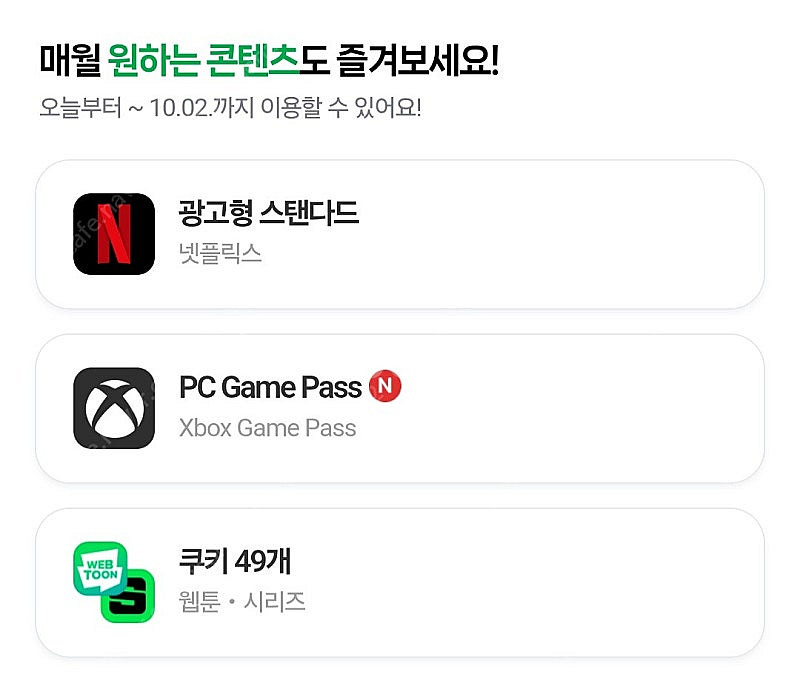Click the 매월 word in the heading

tap(70, 60)
